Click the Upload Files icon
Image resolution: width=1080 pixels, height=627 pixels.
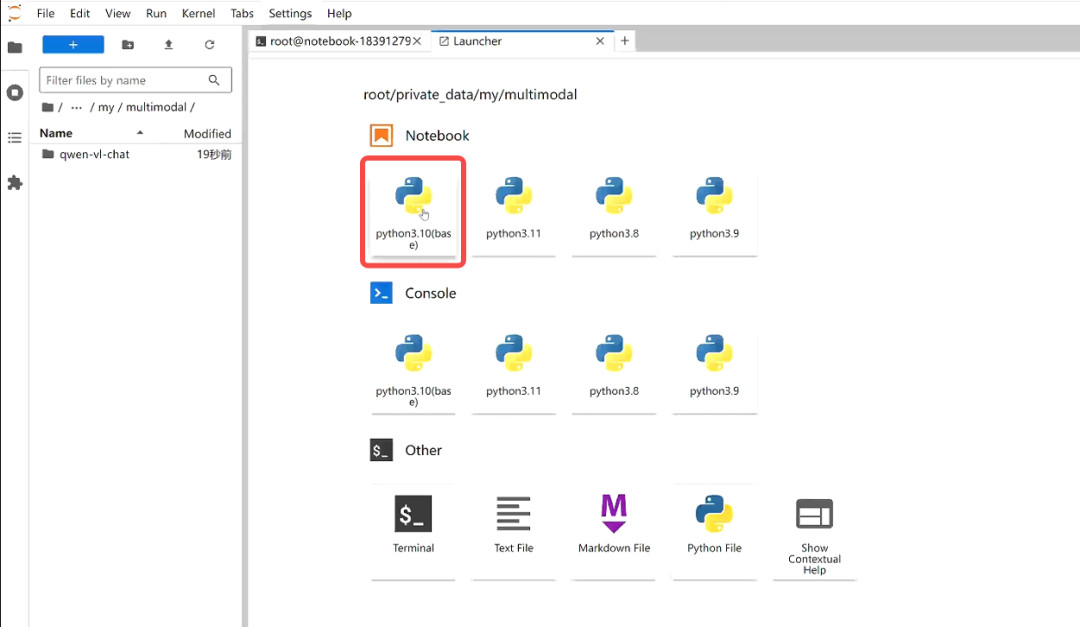tap(168, 45)
